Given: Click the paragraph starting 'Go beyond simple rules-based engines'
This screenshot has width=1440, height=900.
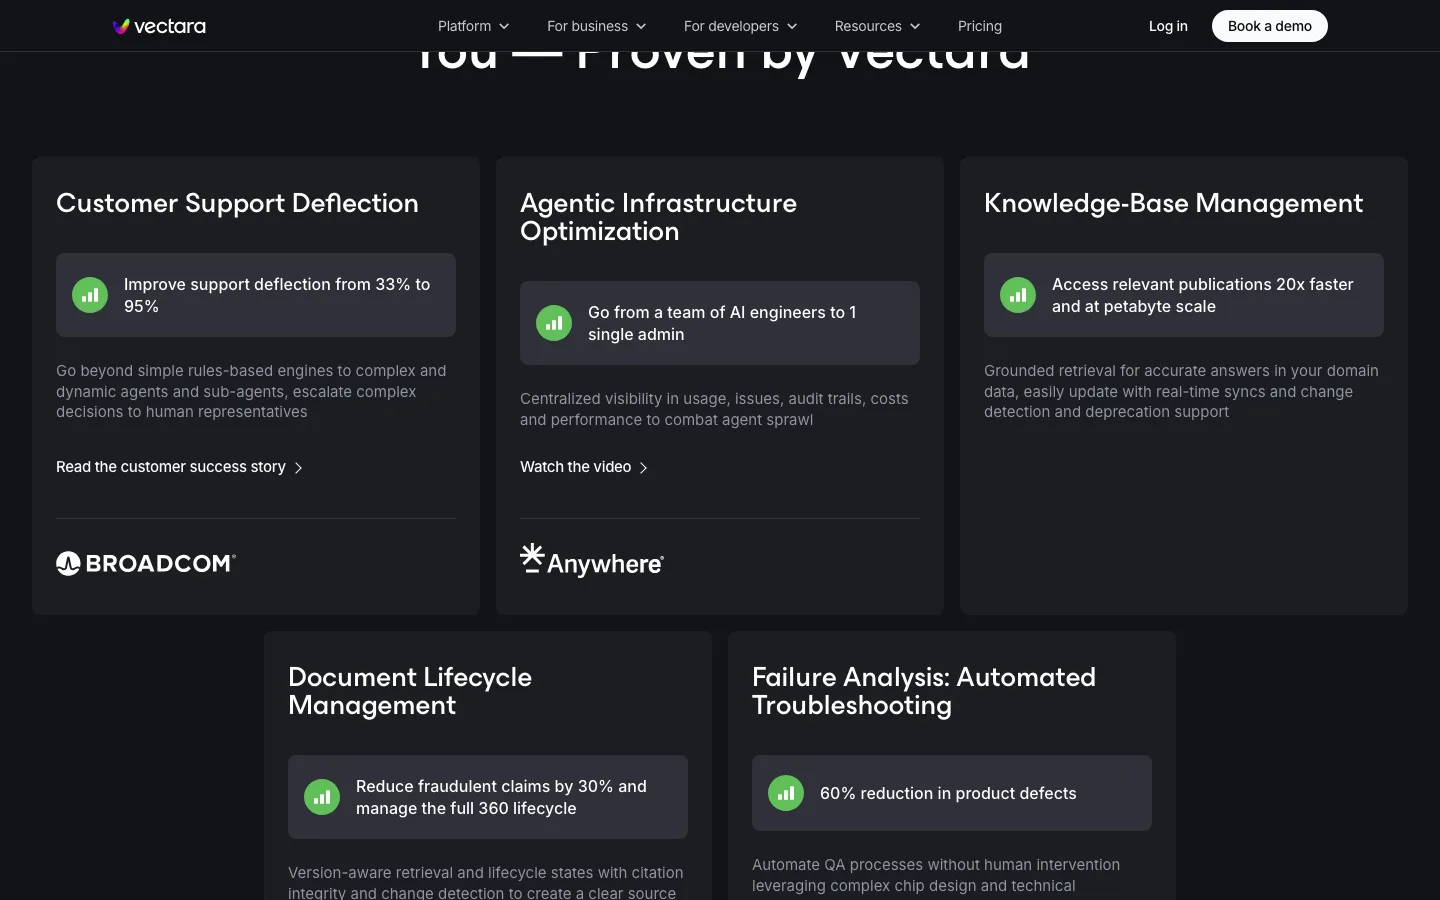Looking at the screenshot, I should 251,391.
